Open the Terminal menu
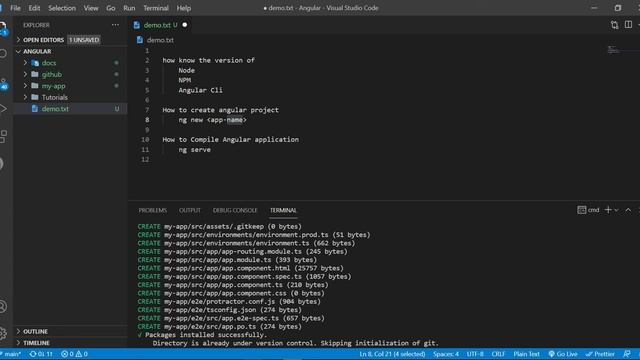Screen dimensions: 640x360 156,8
